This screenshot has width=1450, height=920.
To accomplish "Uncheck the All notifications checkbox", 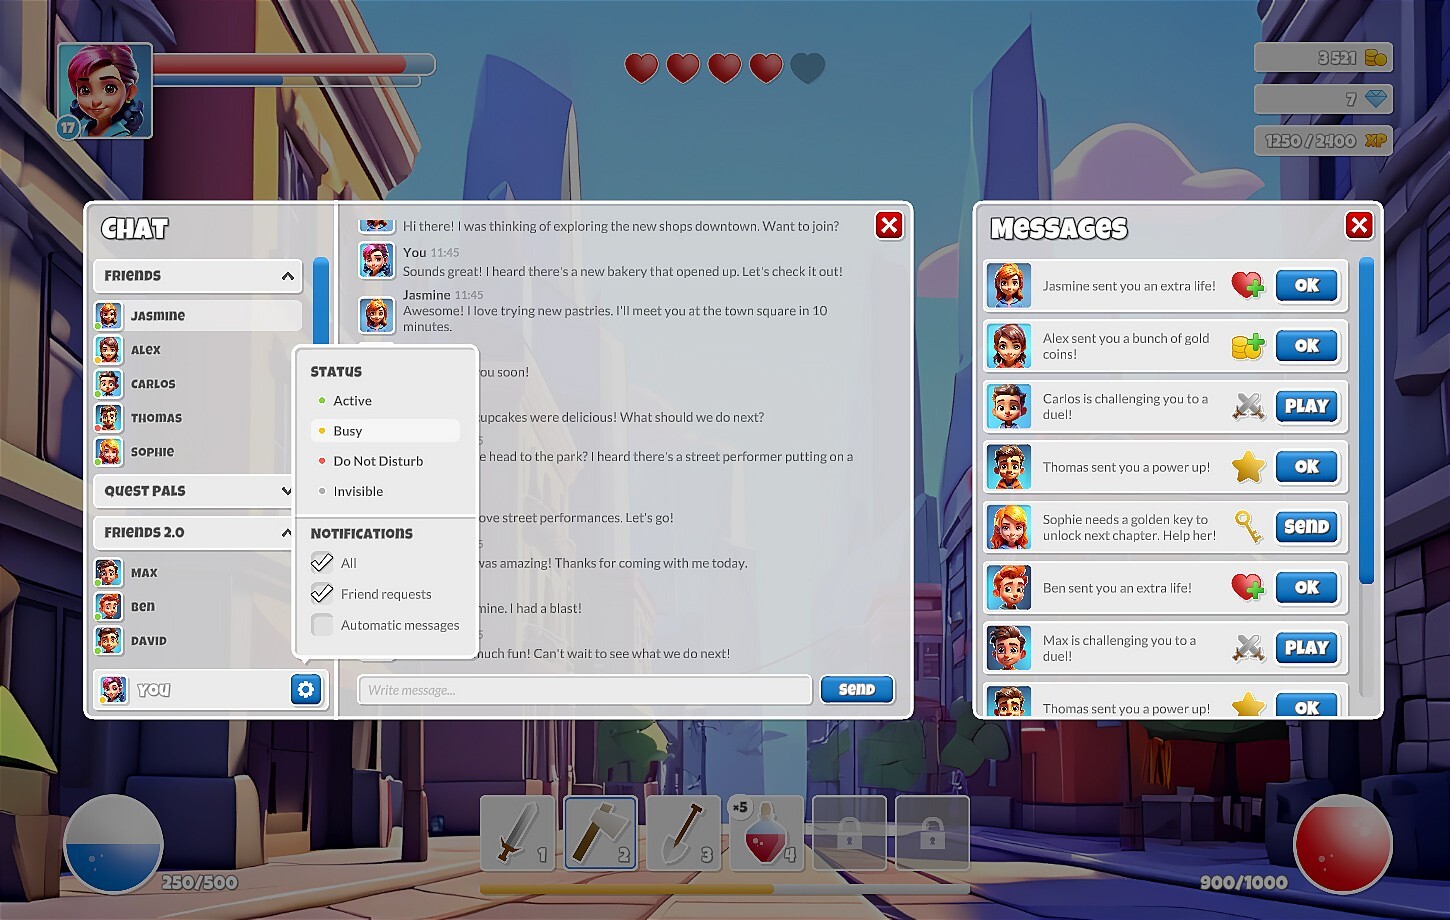I will point(322,562).
